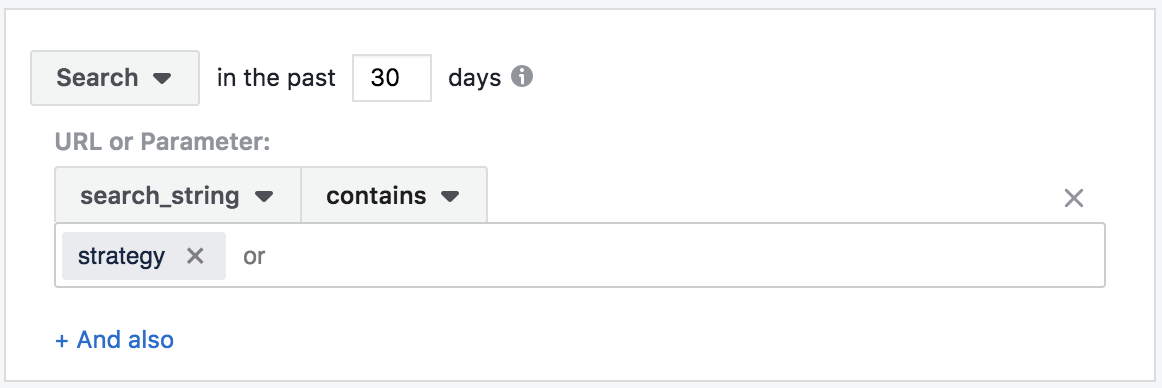Image resolution: width=1162 pixels, height=388 pixels.
Task: Click the caret next to search_string
Action: click(264, 196)
